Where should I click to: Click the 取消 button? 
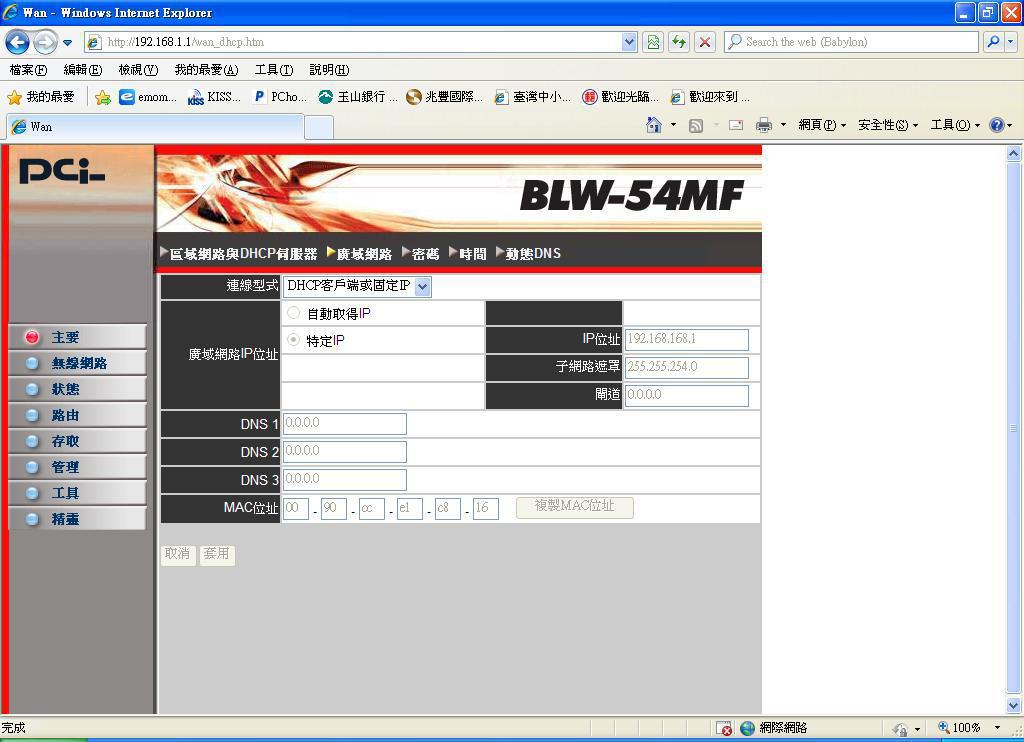pyautogui.click(x=178, y=555)
